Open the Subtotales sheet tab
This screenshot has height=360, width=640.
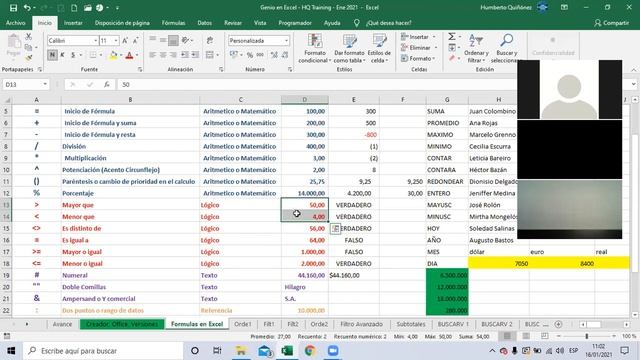click(411, 324)
